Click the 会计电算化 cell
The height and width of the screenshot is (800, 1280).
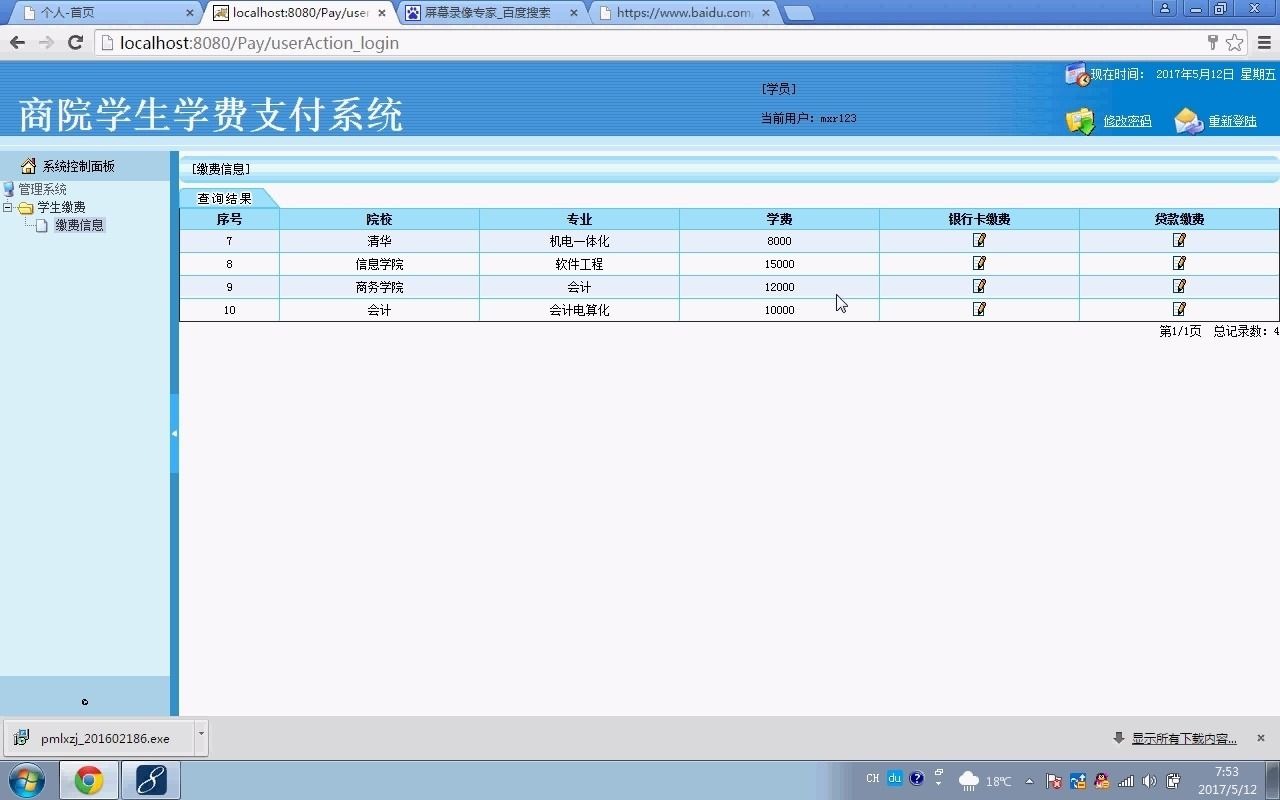[579, 310]
